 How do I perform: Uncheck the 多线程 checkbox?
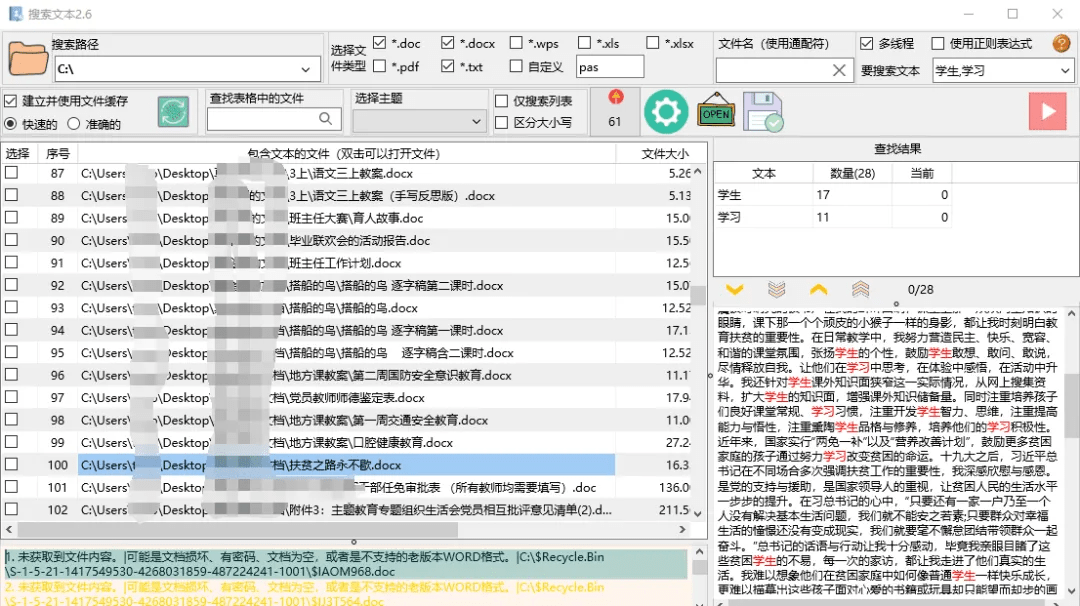(x=864, y=42)
